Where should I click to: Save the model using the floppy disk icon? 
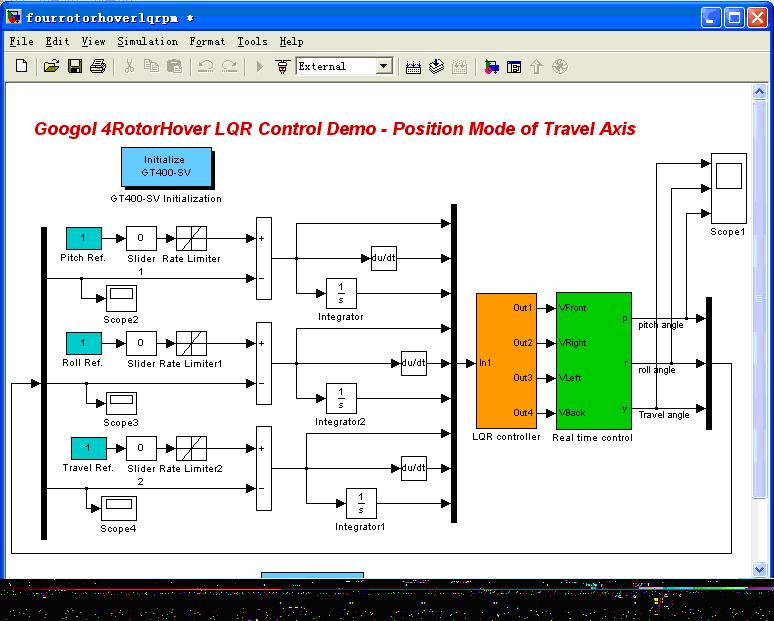(x=74, y=67)
